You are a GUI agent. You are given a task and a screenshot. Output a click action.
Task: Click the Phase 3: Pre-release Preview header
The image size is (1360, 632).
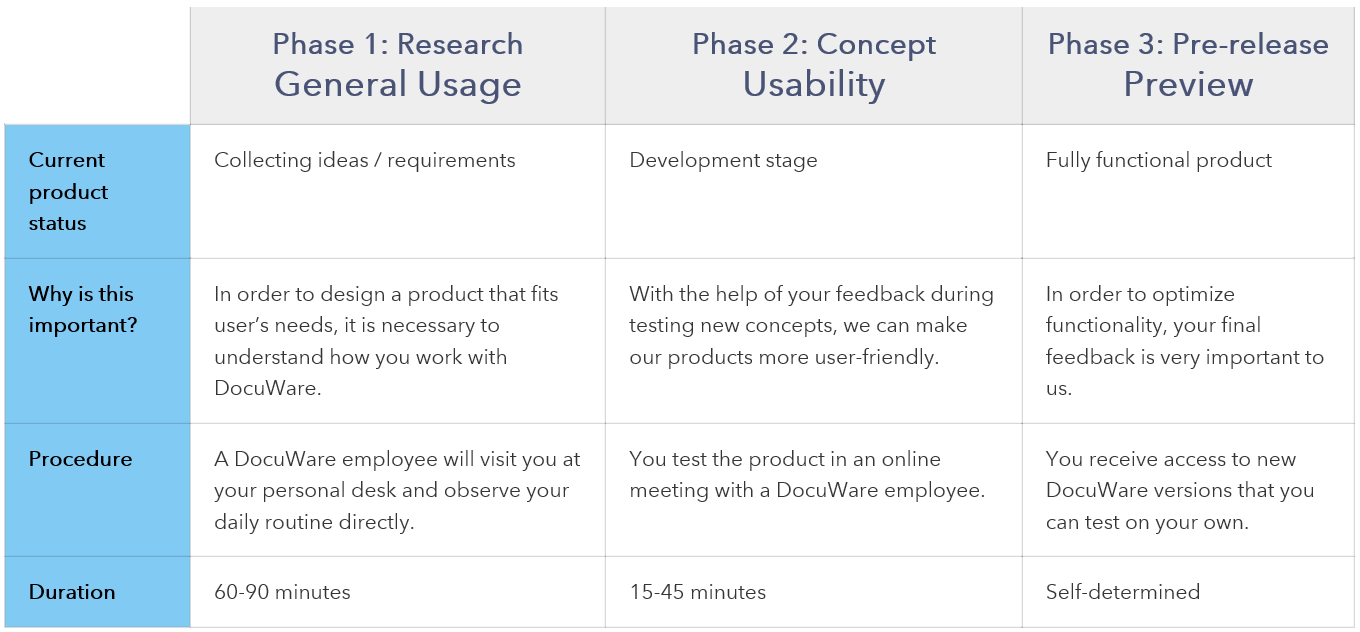(1188, 65)
